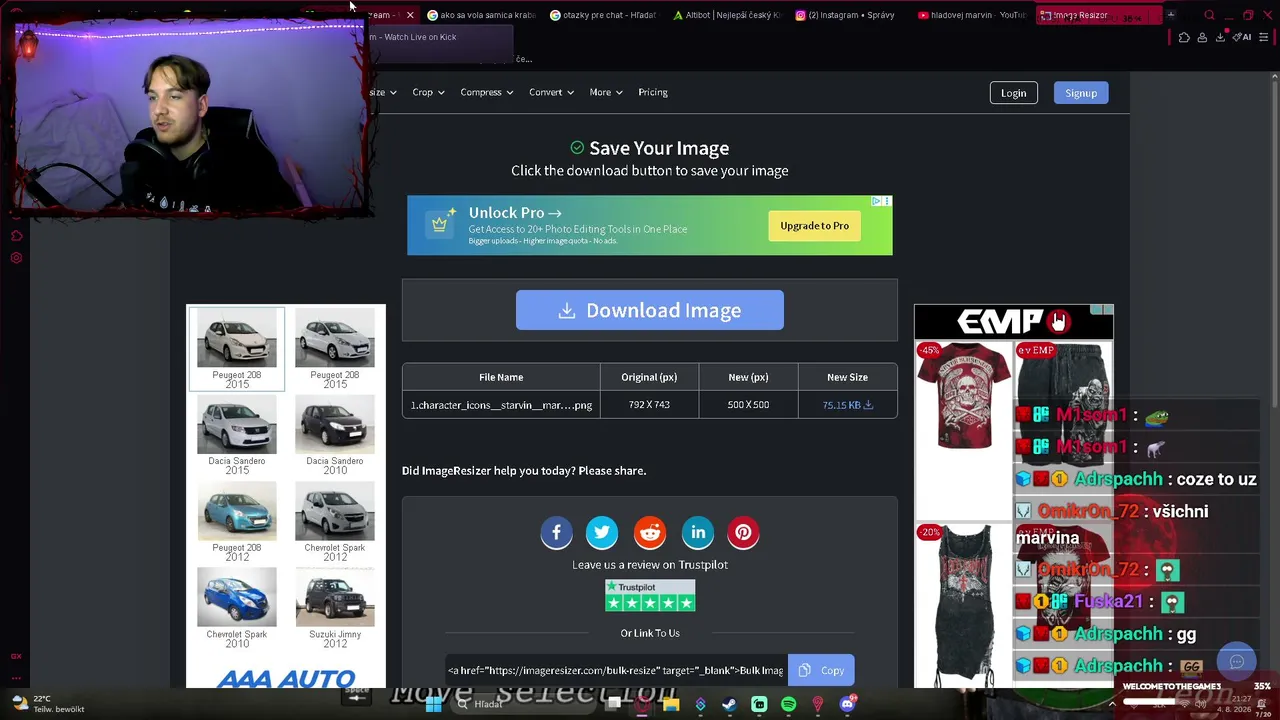Image resolution: width=1280 pixels, height=720 pixels.
Task: Expand the More dropdown menu
Action: (x=606, y=92)
